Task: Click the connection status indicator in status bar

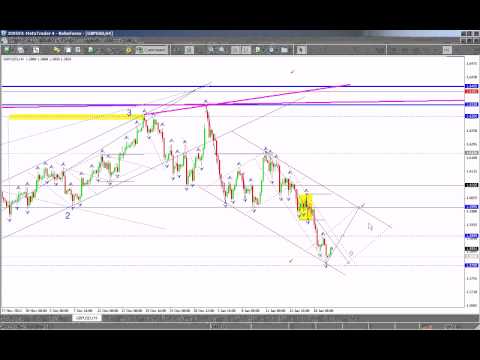Action: click(426, 326)
